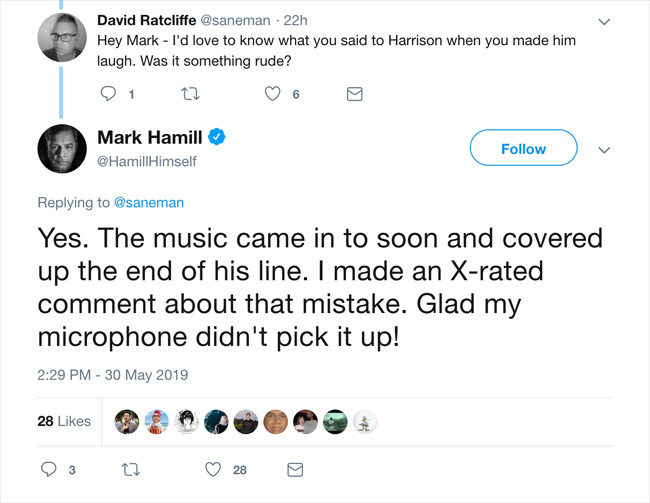Open @HamillHimself profile handle
Image resolution: width=650 pixels, height=503 pixels.
click(x=147, y=161)
